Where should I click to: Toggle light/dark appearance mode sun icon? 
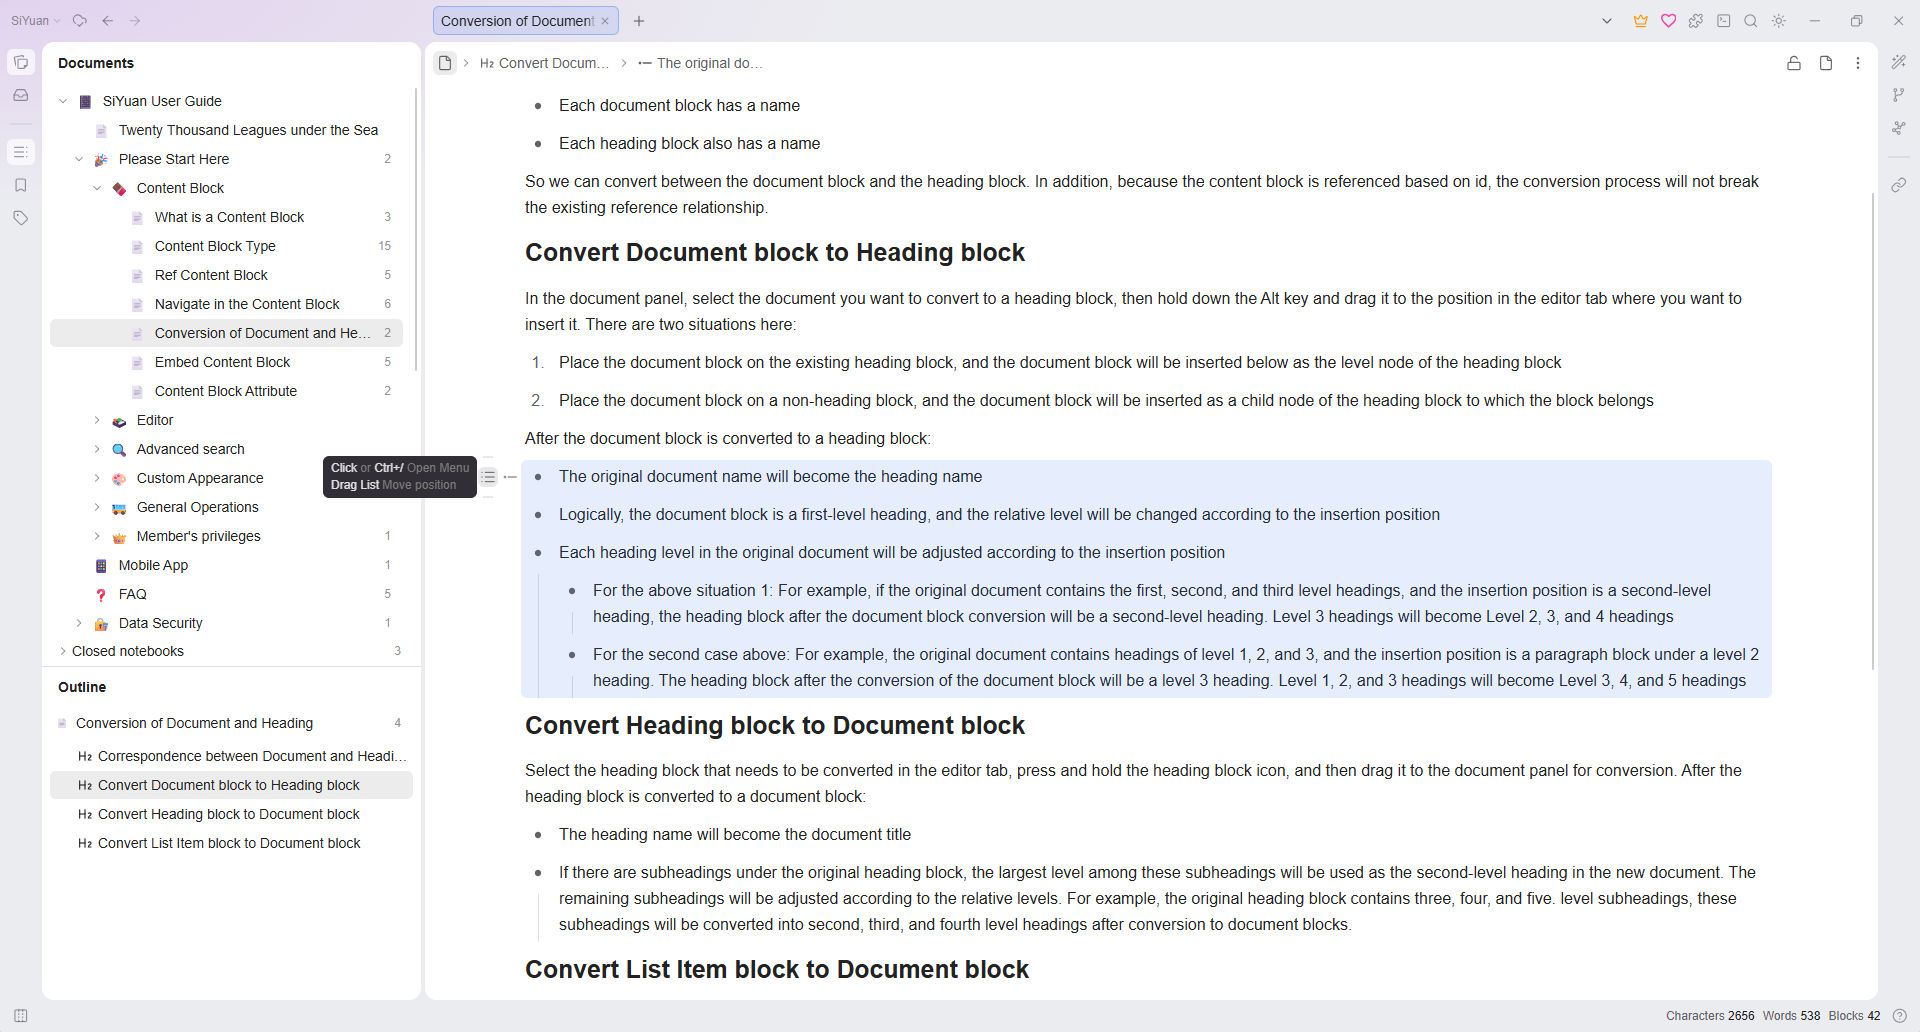coord(1779,21)
